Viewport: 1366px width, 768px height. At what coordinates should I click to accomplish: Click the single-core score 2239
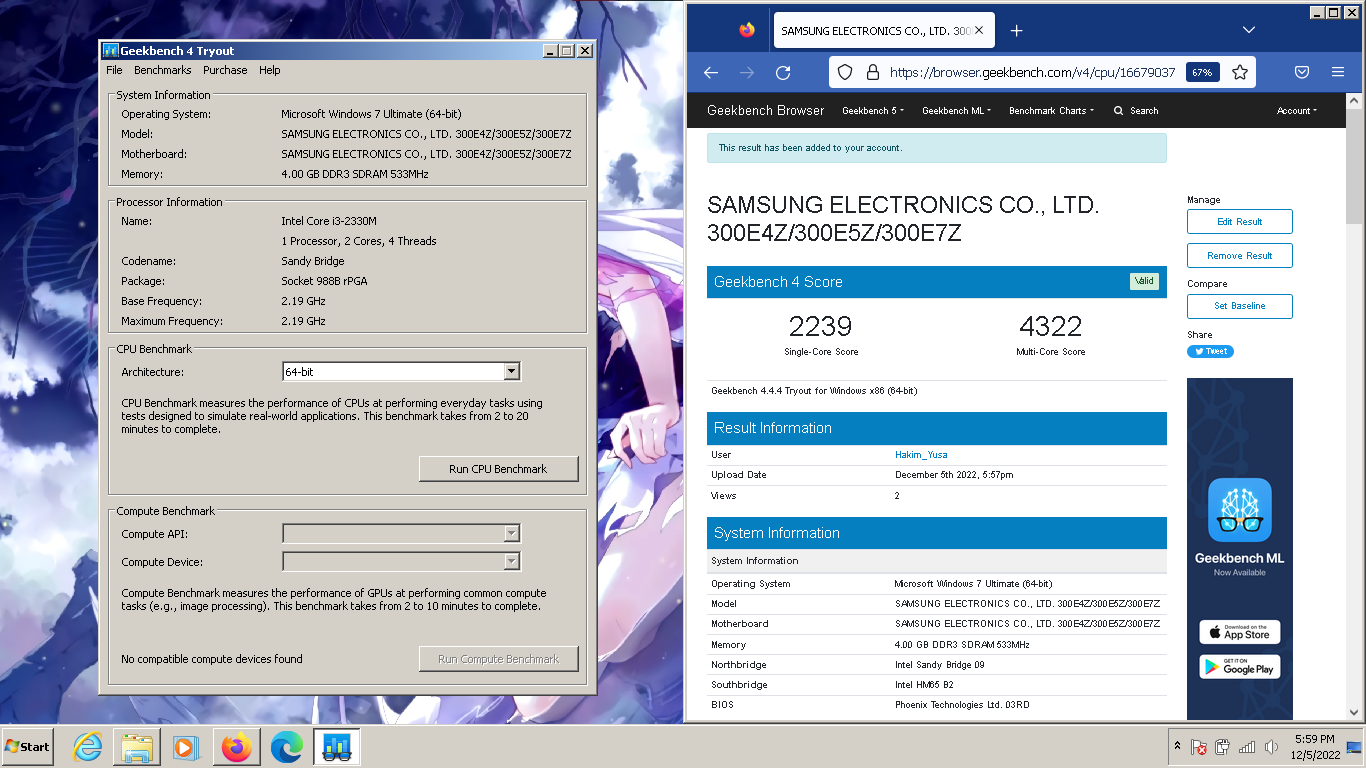click(820, 326)
